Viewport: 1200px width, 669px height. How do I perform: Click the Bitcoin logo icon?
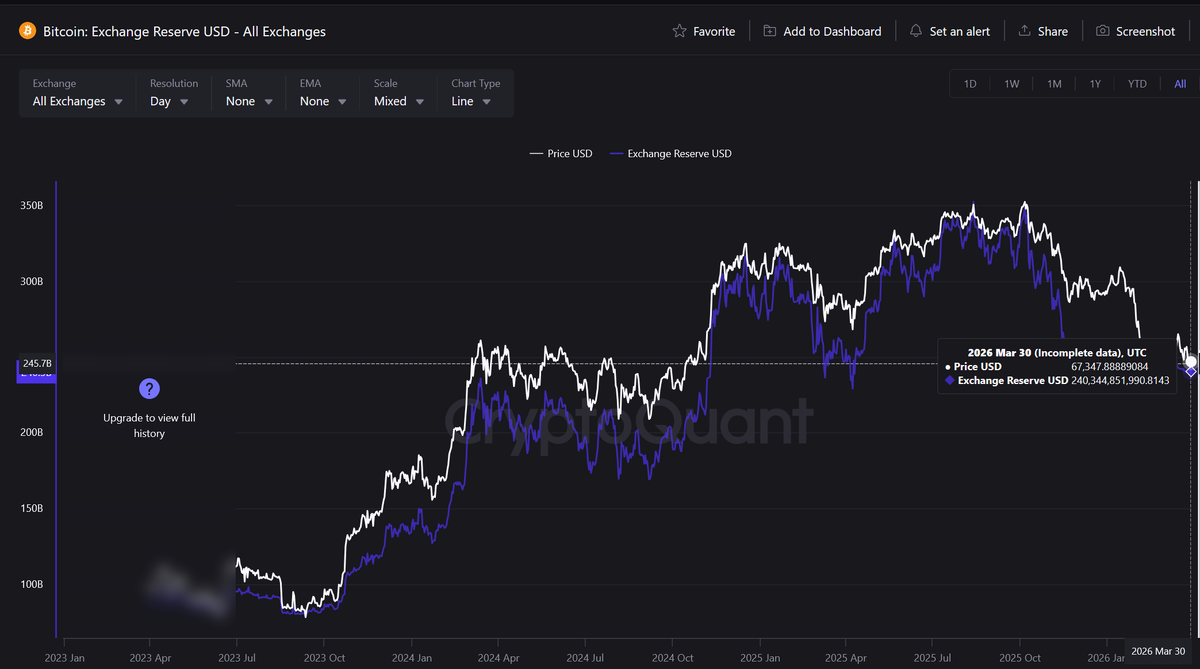pos(27,31)
